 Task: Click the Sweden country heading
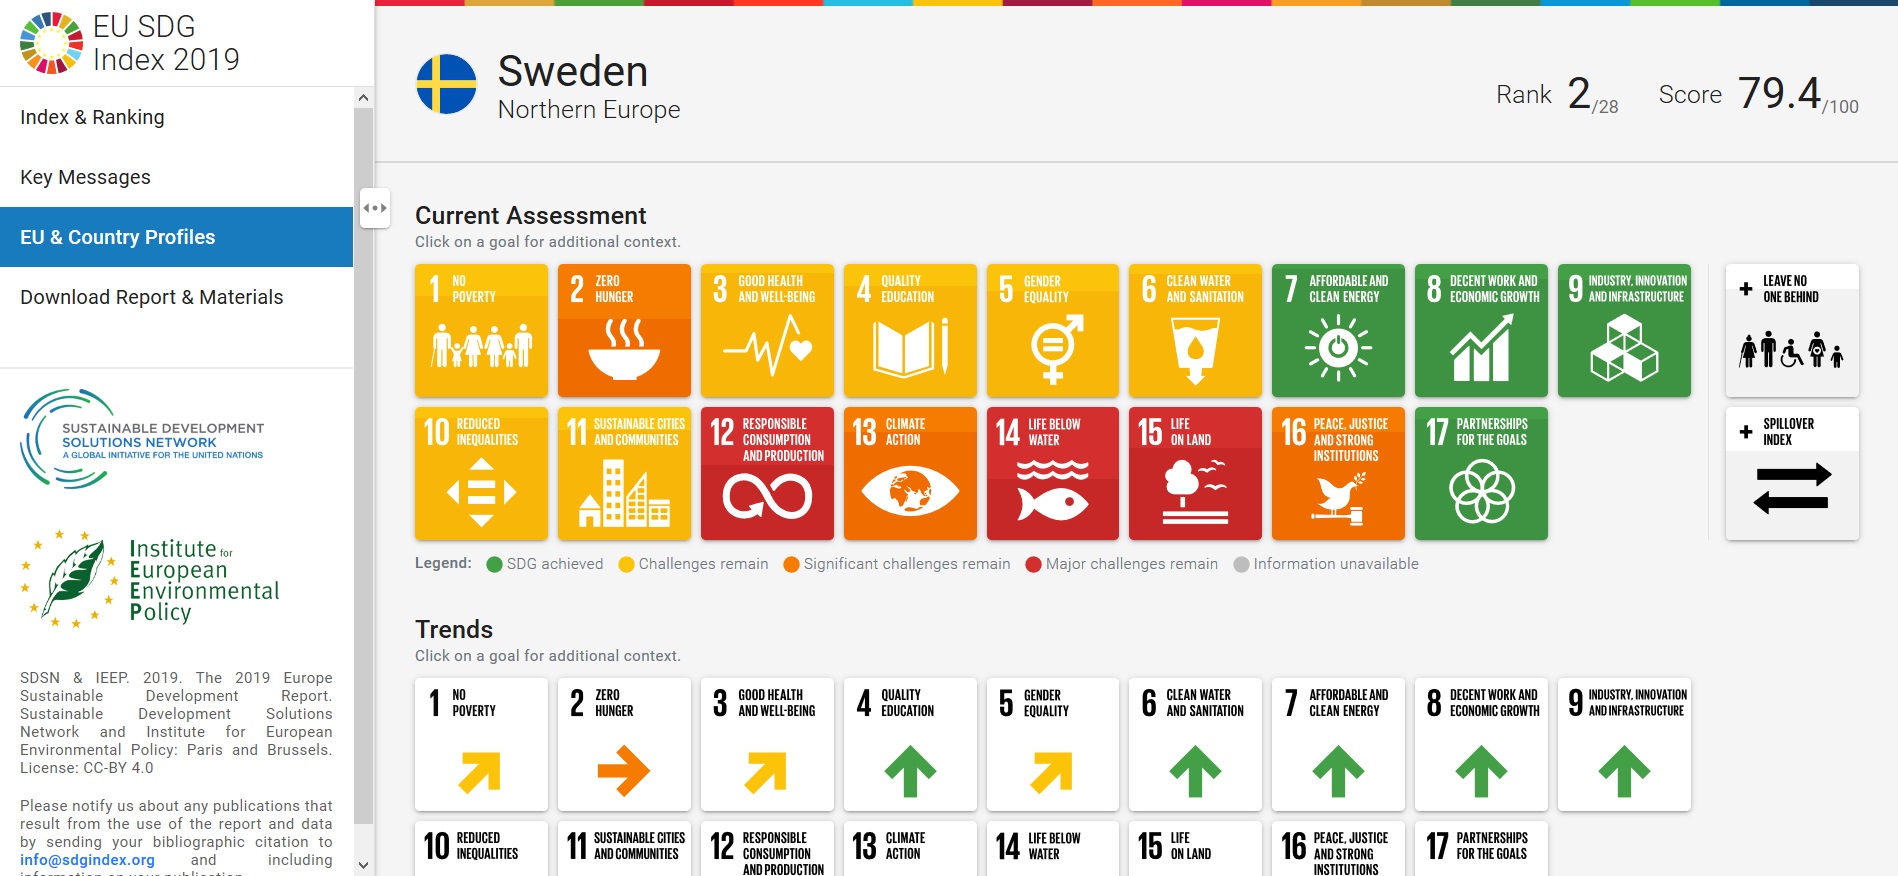573,71
